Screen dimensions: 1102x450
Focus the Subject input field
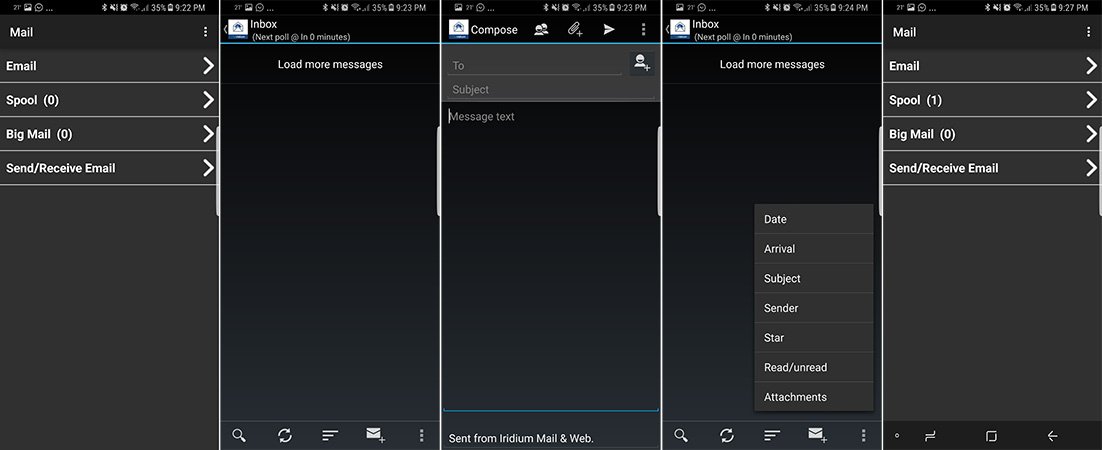click(550, 90)
